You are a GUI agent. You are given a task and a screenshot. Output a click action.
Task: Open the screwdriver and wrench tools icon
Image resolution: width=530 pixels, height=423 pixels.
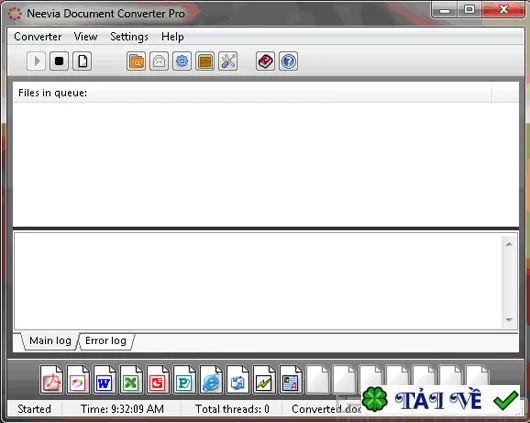tap(228, 61)
